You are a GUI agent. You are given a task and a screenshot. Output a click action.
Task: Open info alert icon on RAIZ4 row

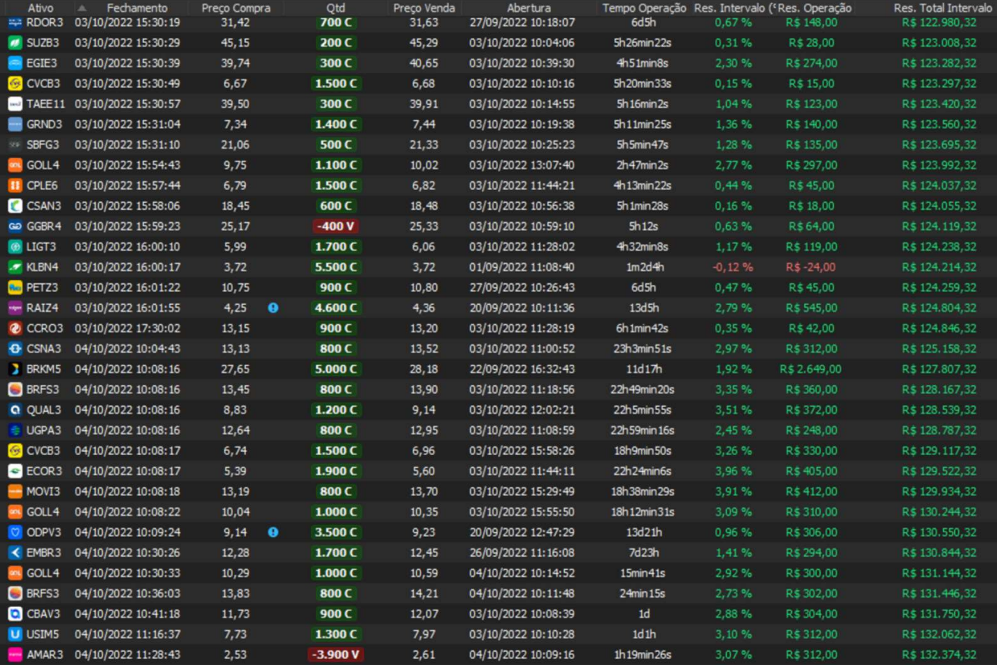(273, 308)
